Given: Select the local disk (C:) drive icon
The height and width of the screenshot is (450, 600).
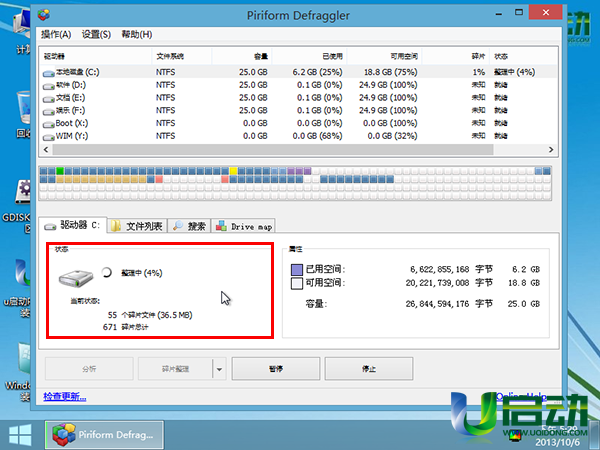Looking at the screenshot, I should coord(49,73).
